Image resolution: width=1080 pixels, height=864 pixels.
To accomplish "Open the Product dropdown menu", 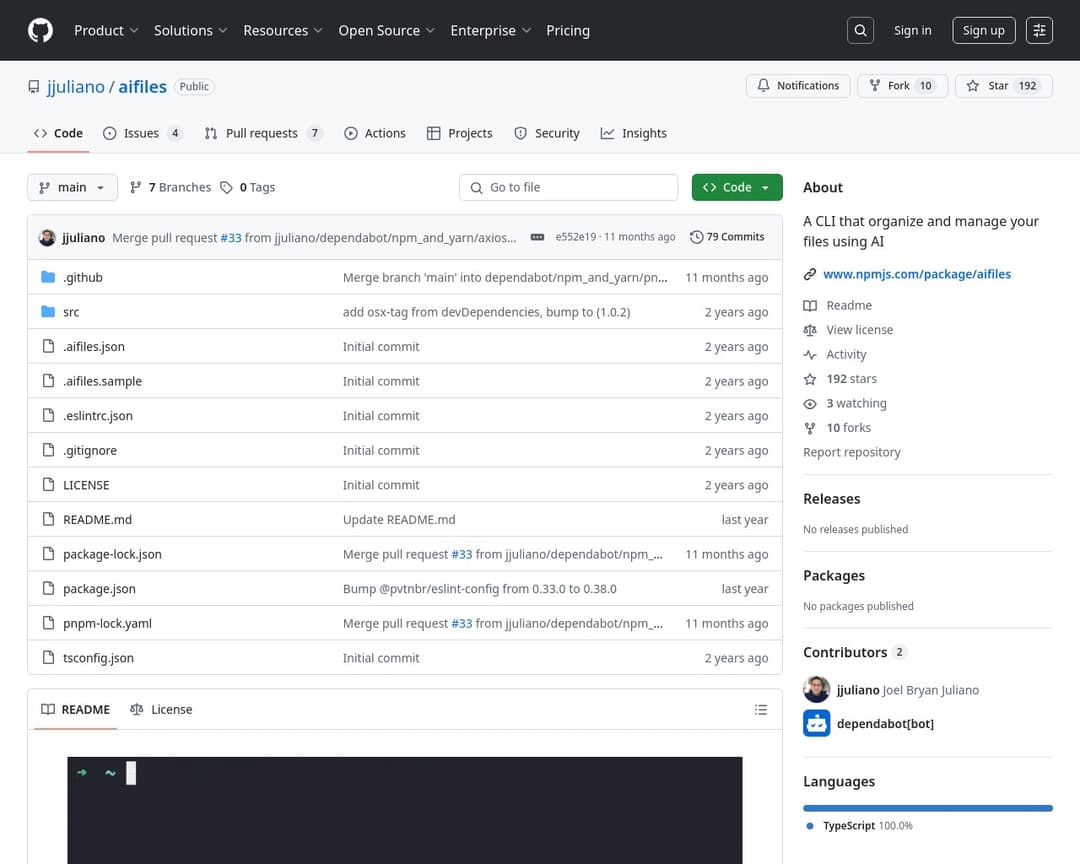I will (106, 30).
